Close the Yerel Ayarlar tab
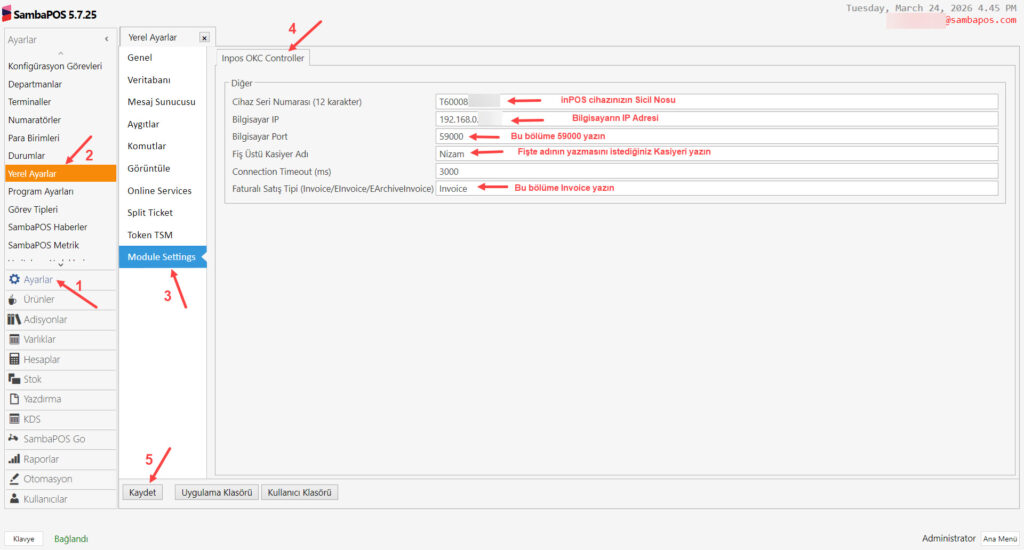 coord(204,38)
